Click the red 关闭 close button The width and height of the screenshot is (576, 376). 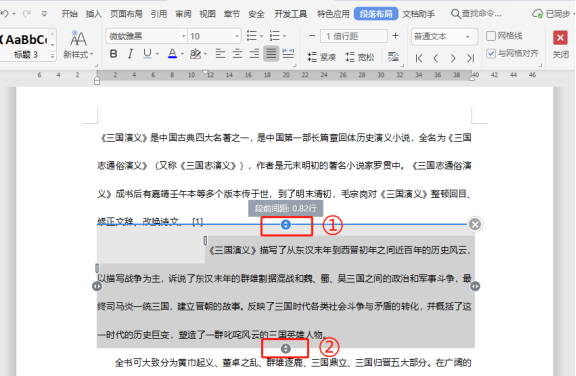[x=561, y=38]
